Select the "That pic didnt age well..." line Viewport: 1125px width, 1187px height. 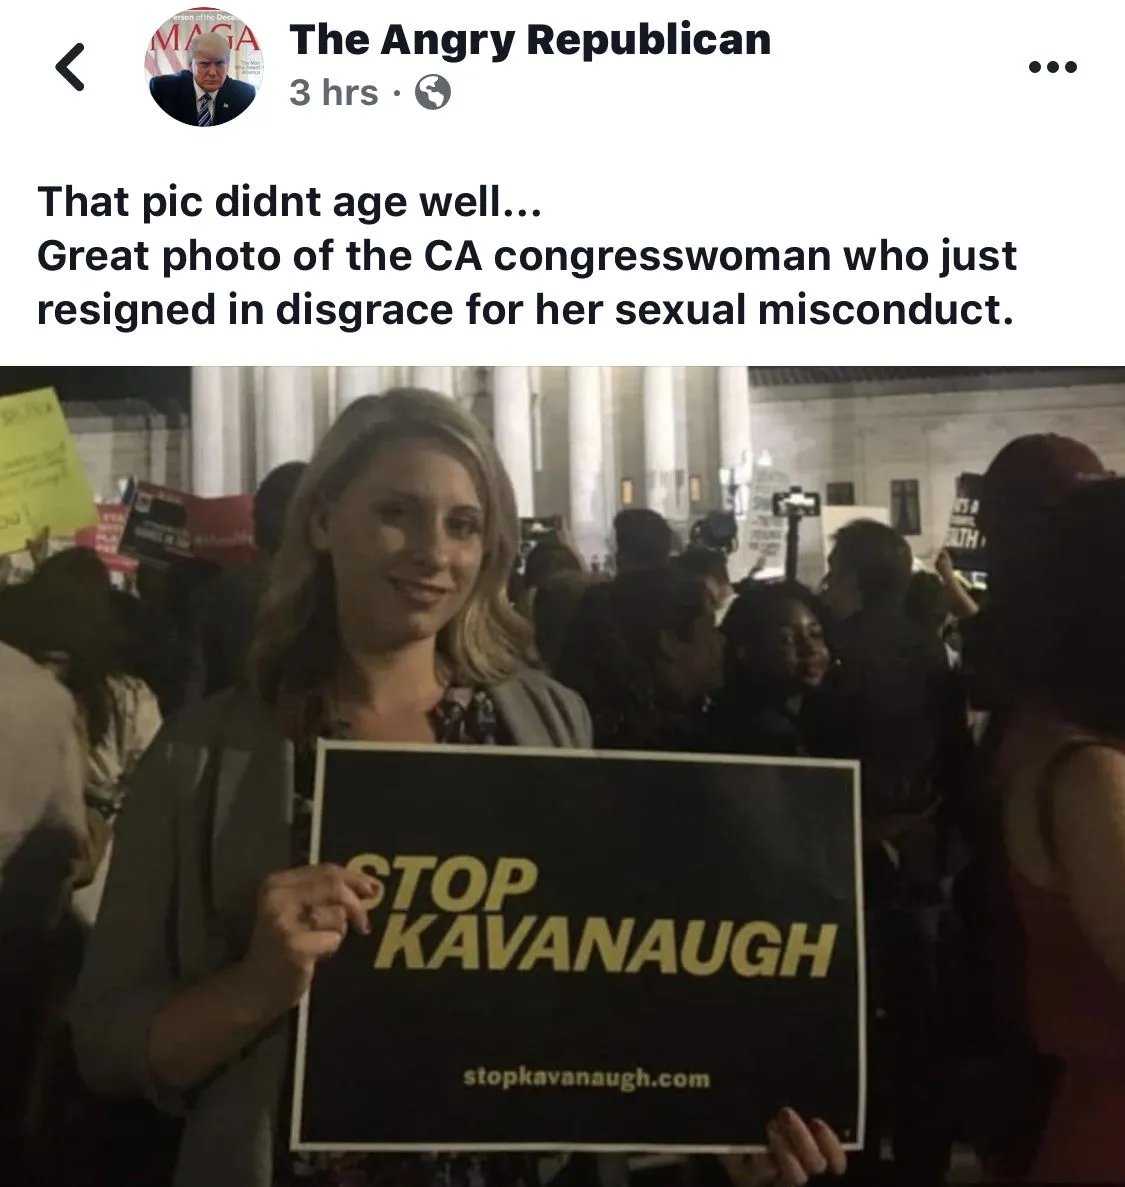pyautogui.click(x=289, y=202)
